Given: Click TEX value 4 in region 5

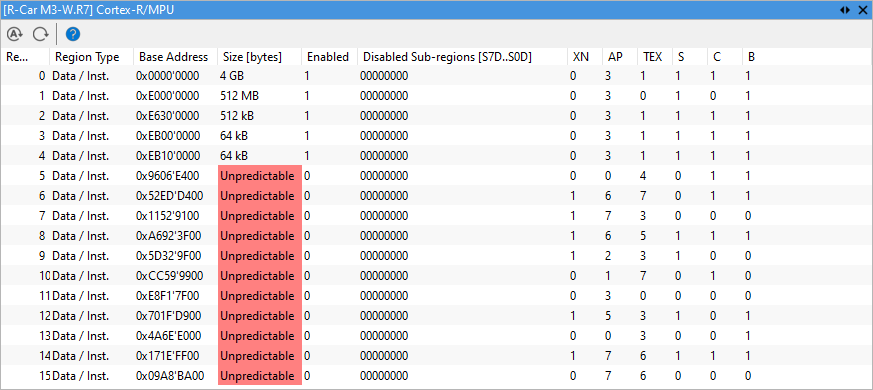Looking at the screenshot, I should coord(643,176).
